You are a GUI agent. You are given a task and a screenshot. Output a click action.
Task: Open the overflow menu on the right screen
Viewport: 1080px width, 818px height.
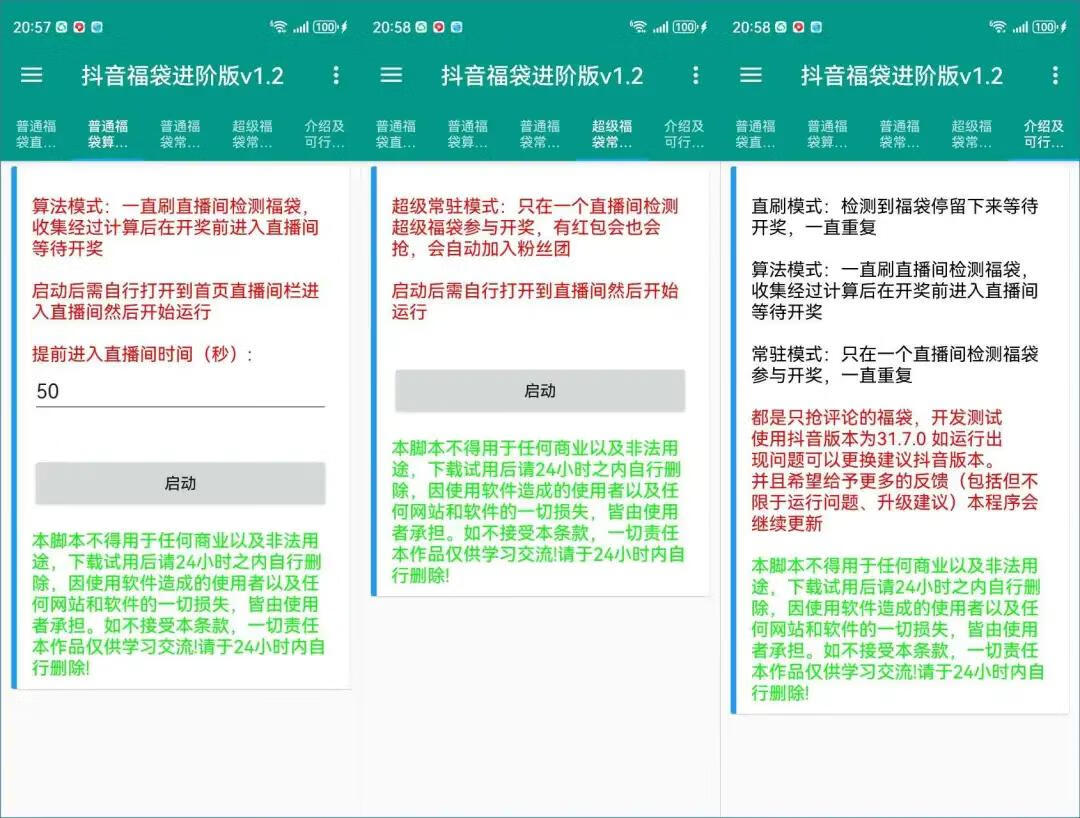click(1054, 75)
